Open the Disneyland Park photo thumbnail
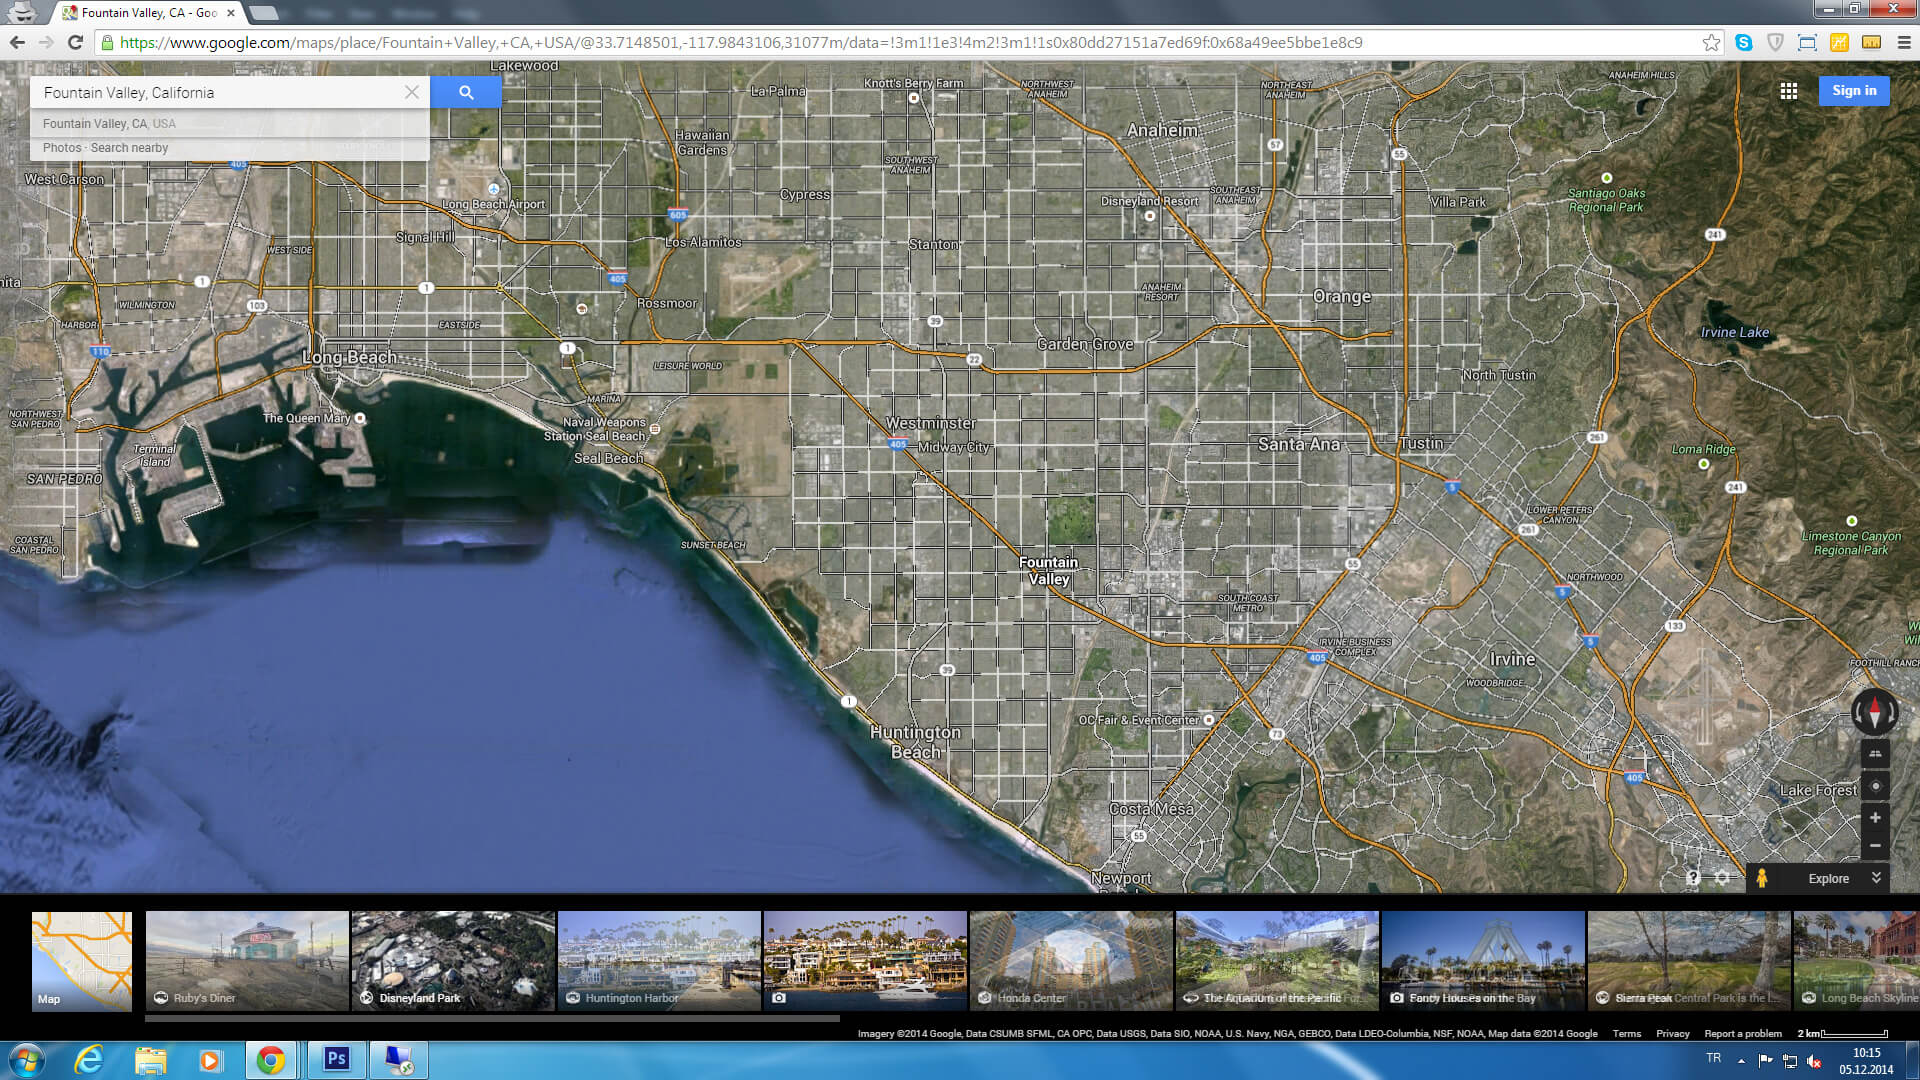This screenshot has width=1920, height=1080. 453,960
